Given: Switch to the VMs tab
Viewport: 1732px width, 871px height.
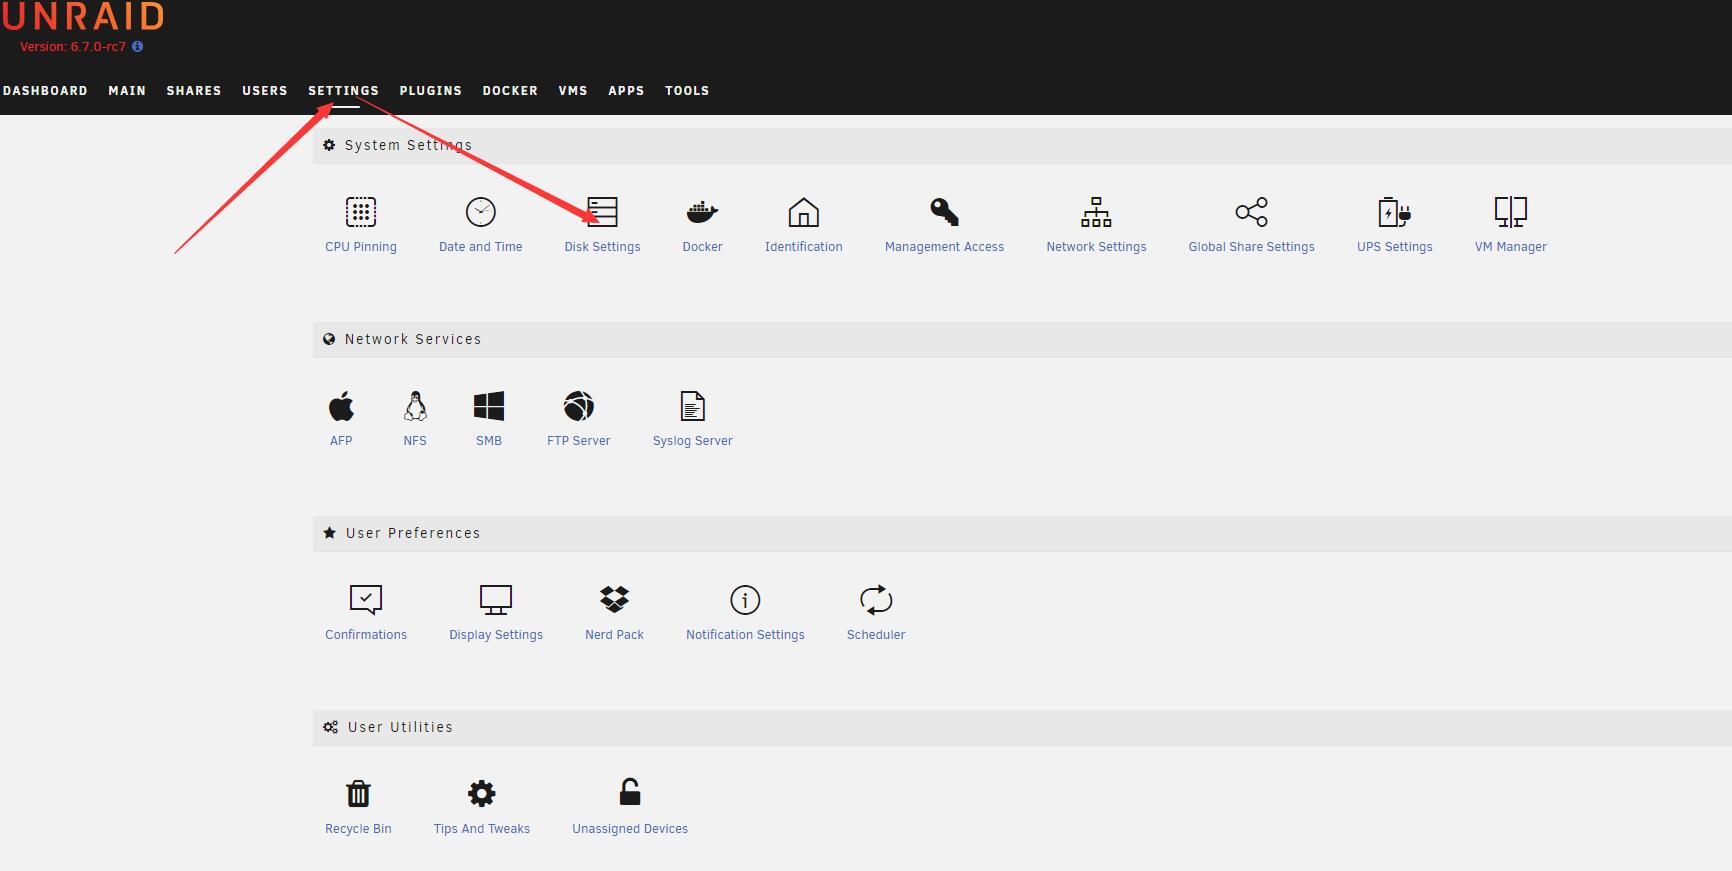Looking at the screenshot, I should 573,90.
